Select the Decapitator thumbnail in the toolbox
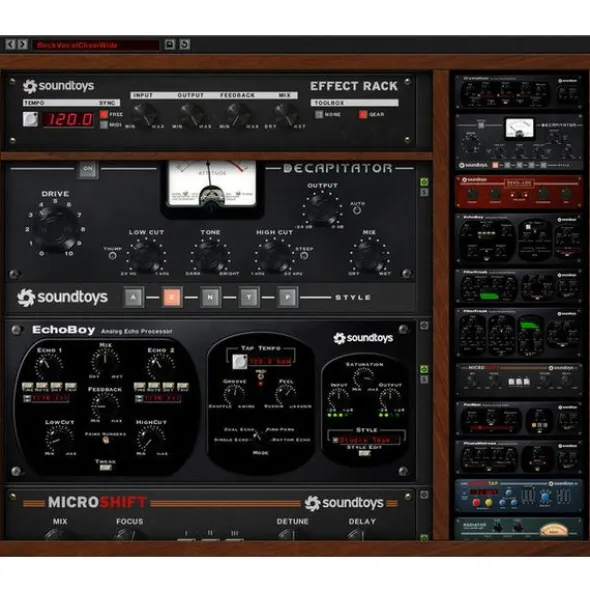Screen dimensions: 590x591 [519, 142]
